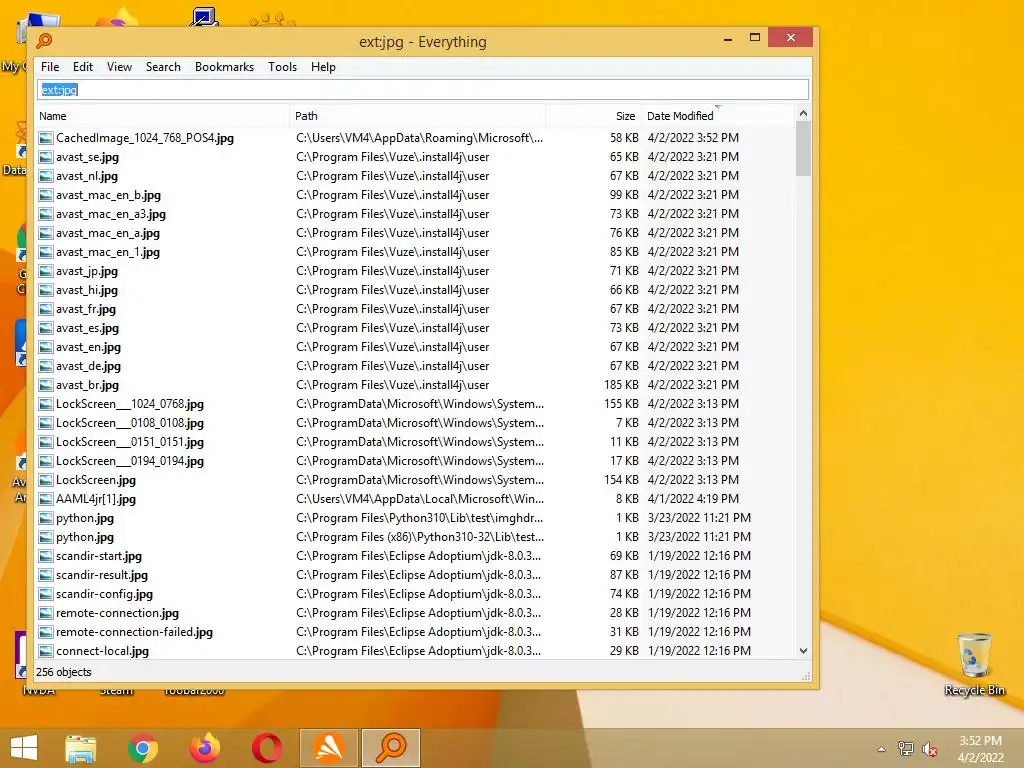Launch Opera from the taskbar

(x=266, y=748)
